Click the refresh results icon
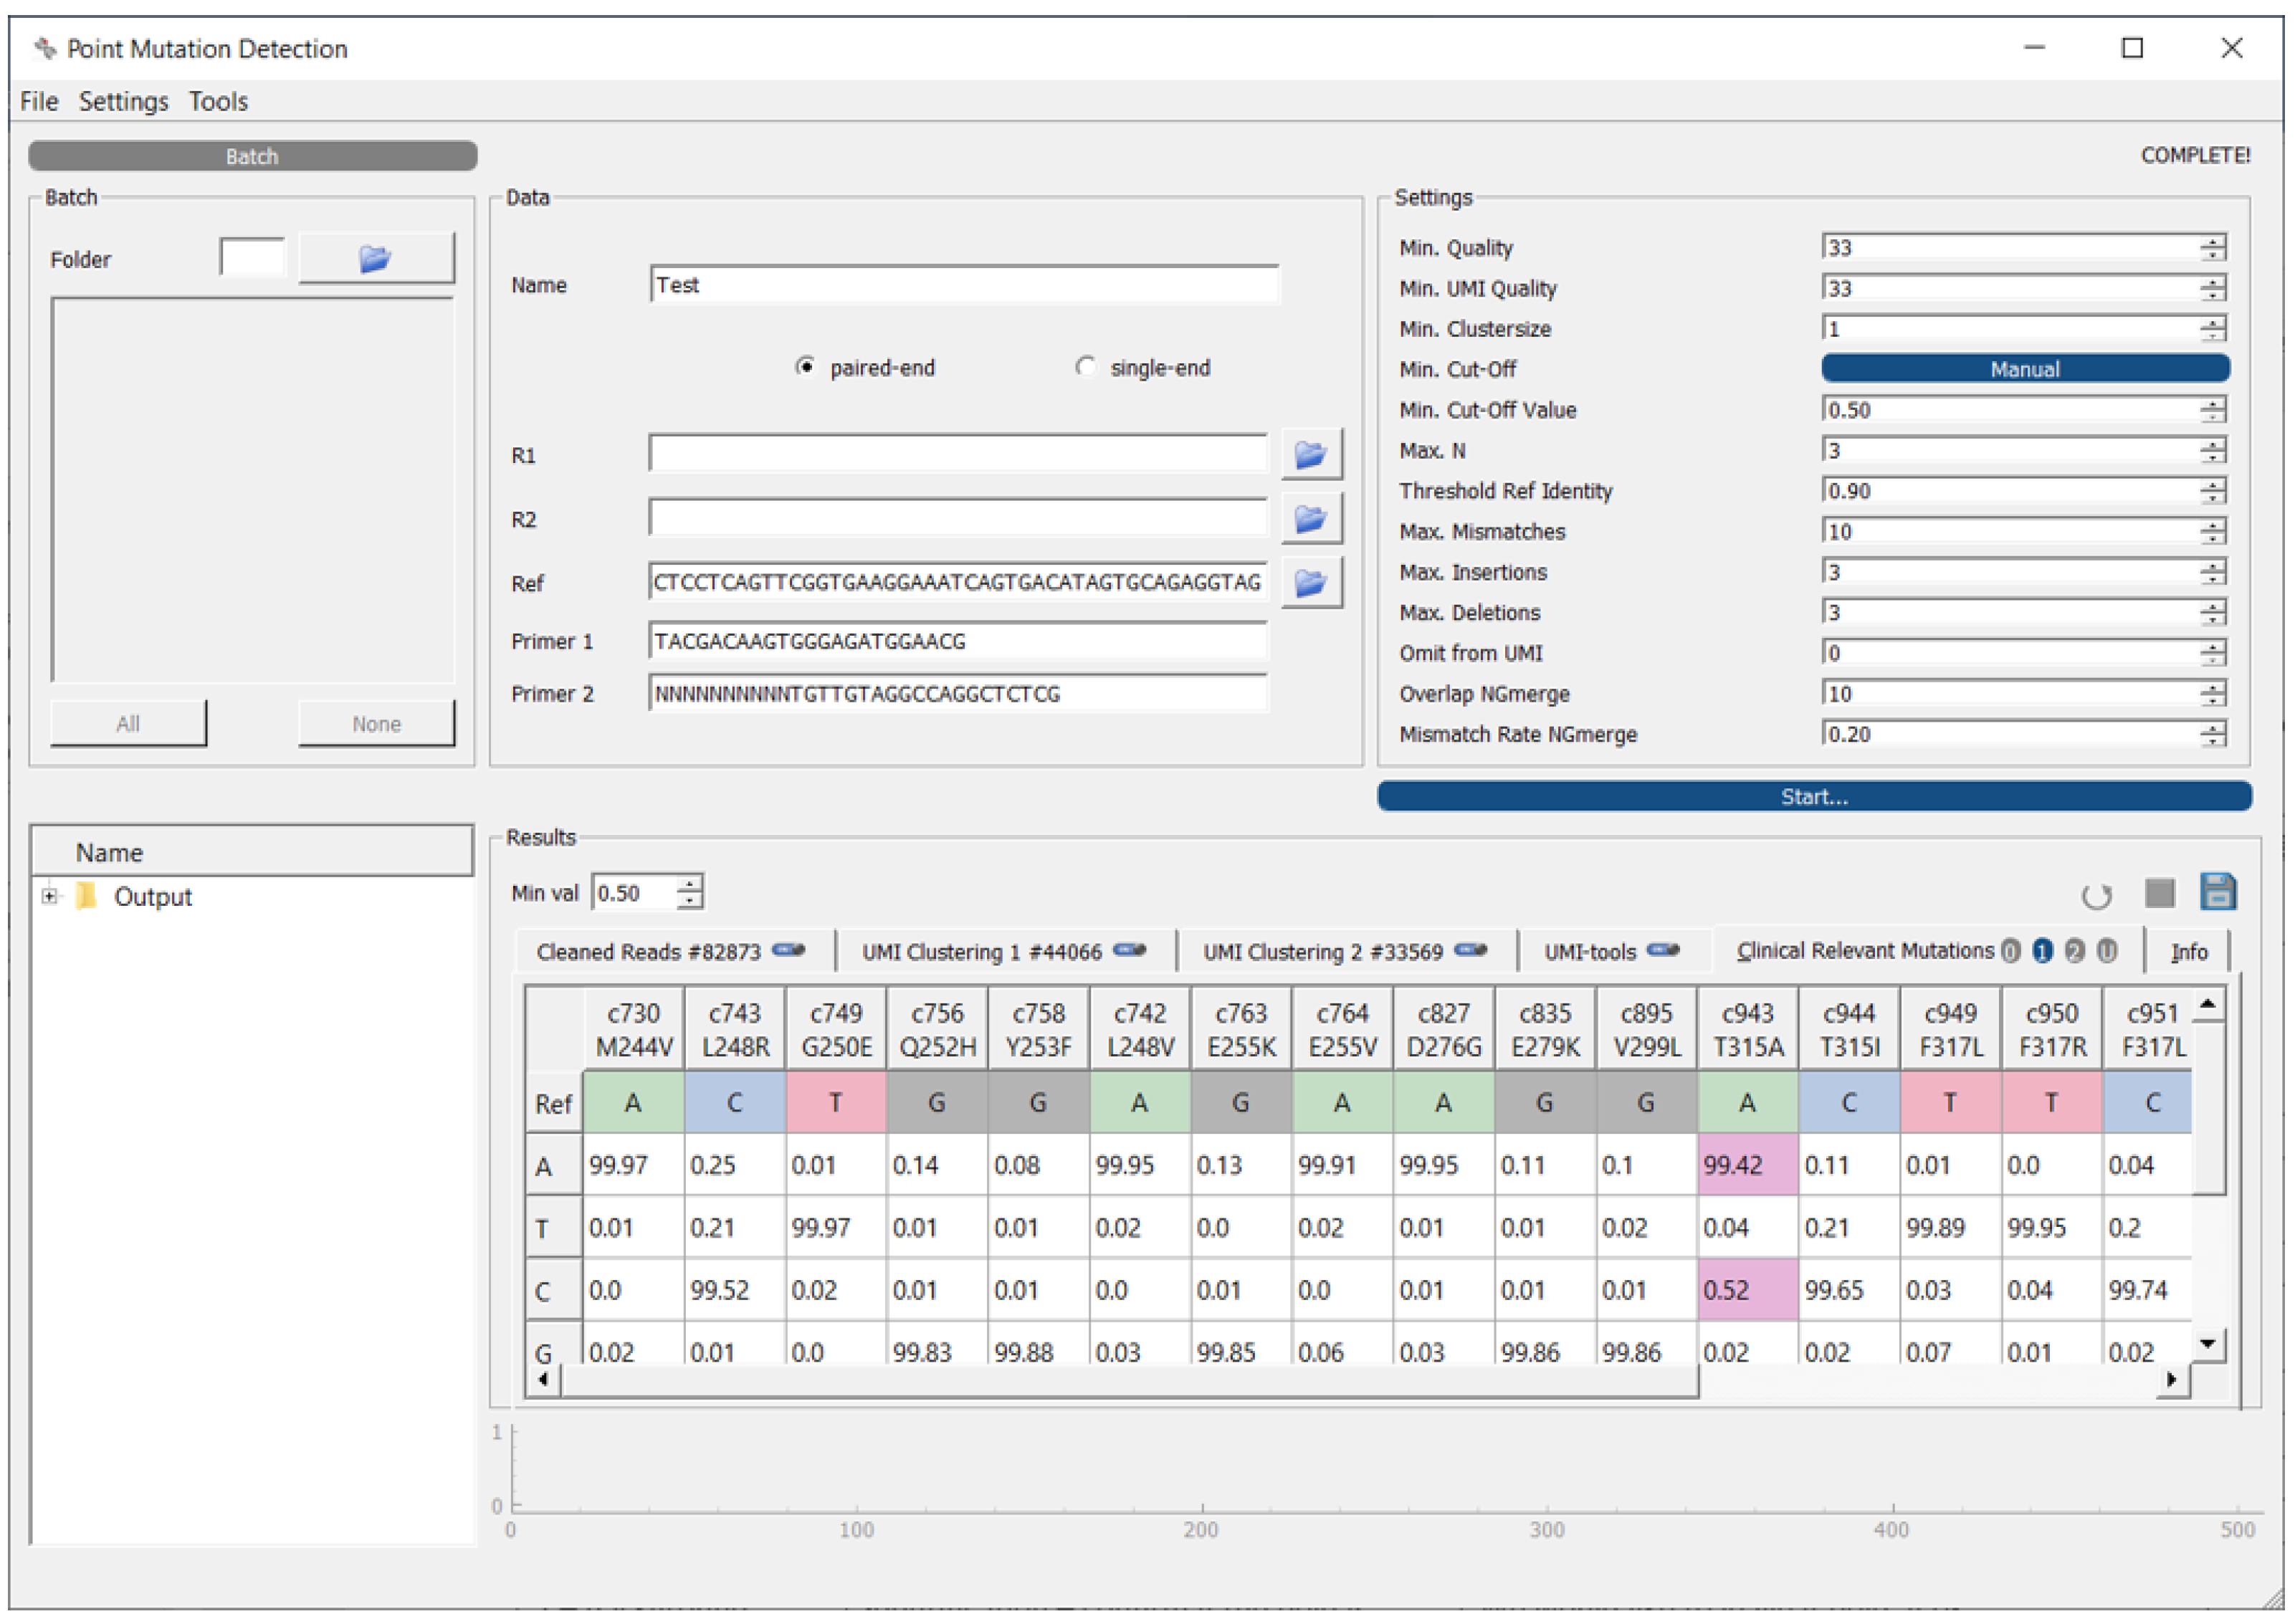 click(2096, 896)
